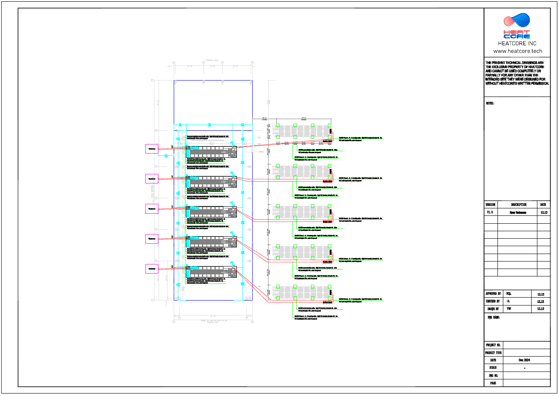Click the Description header of the revision table

tap(517, 205)
